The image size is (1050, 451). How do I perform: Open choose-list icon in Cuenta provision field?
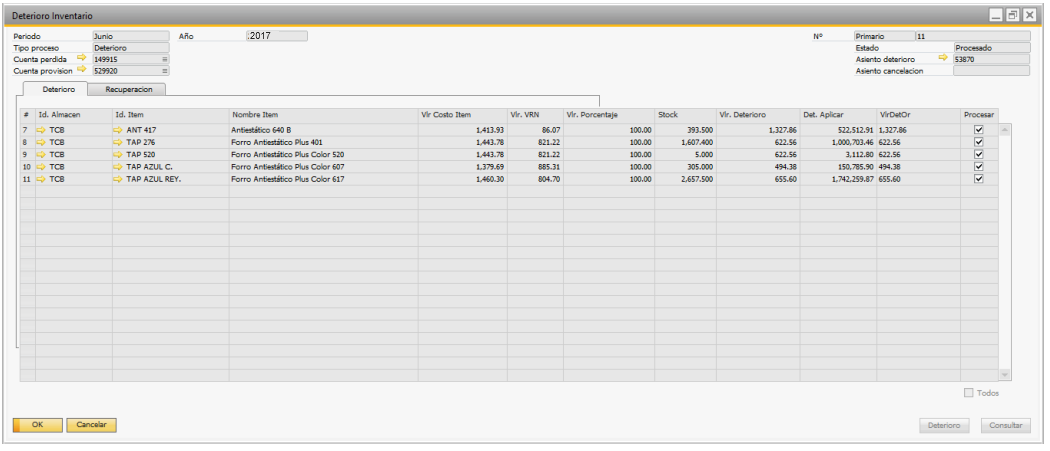(x=165, y=72)
